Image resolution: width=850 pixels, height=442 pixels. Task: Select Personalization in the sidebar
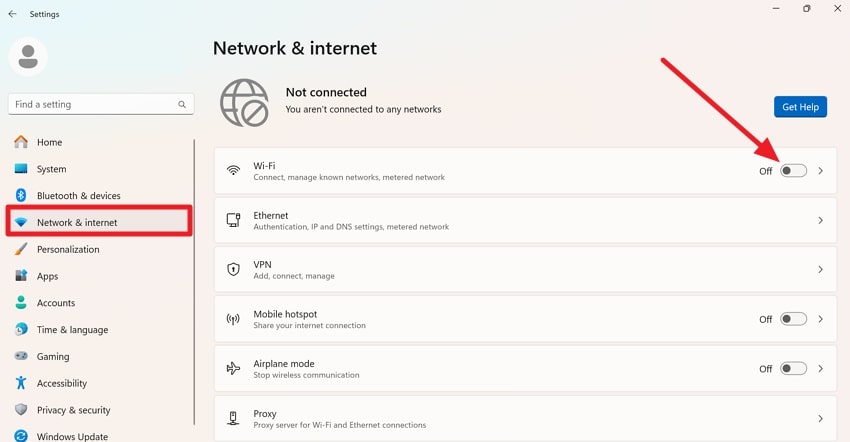click(x=68, y=249)
